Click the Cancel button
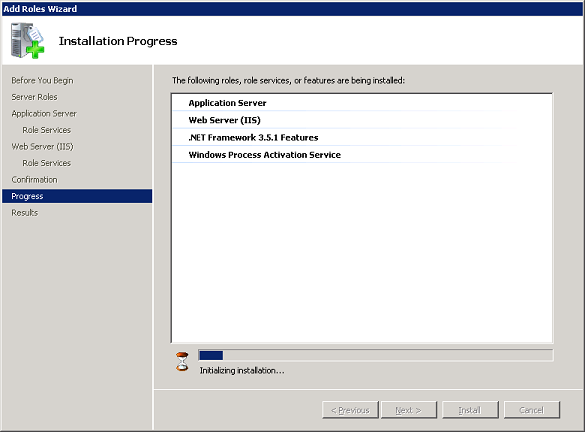The width and height of the screenshot is (585, 432). [531, 410]
